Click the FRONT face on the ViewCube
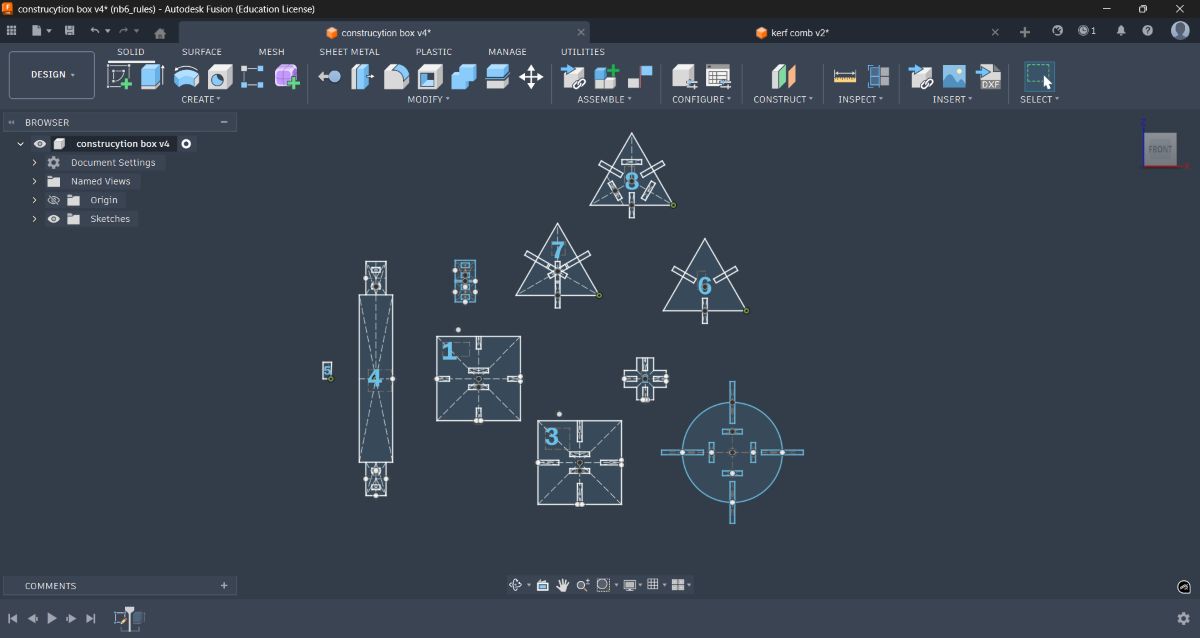The height and width of the screenshot is (638, 1200). tap(1160, 148)
